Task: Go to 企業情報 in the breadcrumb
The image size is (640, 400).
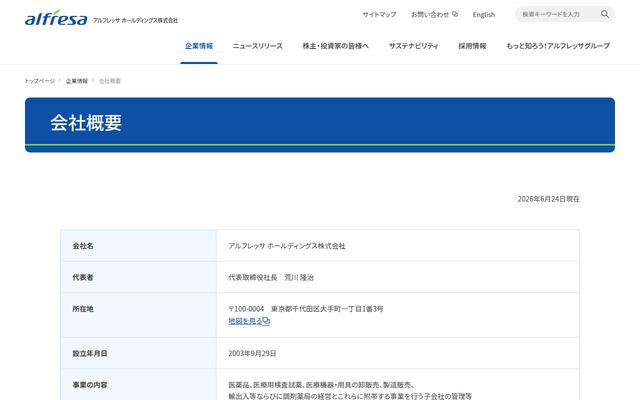Action: [77, 81]
